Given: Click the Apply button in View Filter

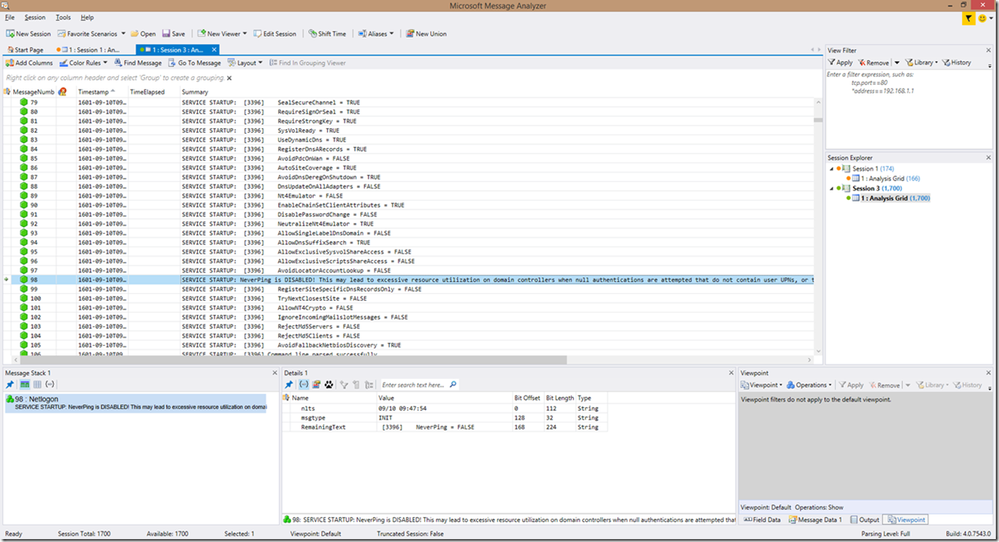Looking at the screenshot, I should [840, 62].
